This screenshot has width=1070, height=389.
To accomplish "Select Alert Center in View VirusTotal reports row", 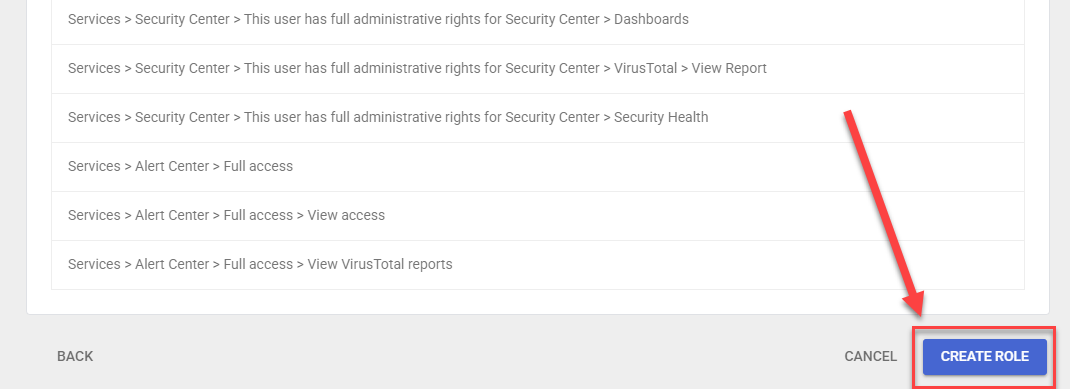I will (172, 264).
